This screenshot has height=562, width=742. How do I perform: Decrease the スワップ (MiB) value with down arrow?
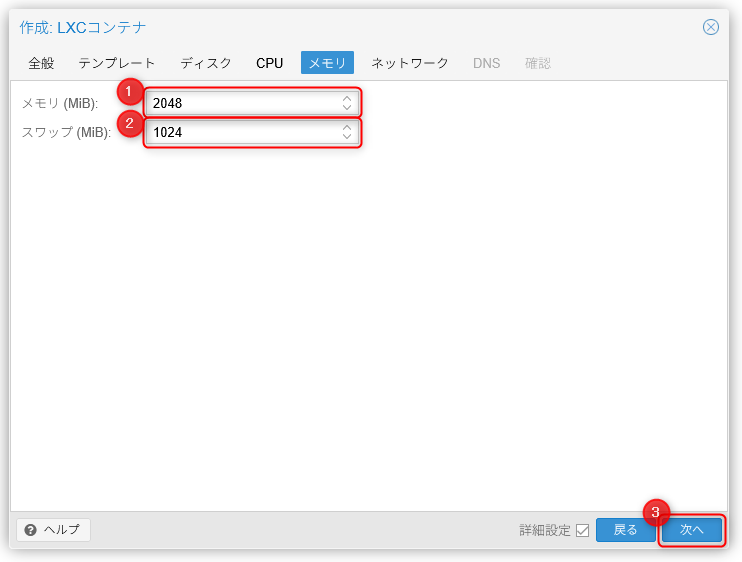click(346, 136)
